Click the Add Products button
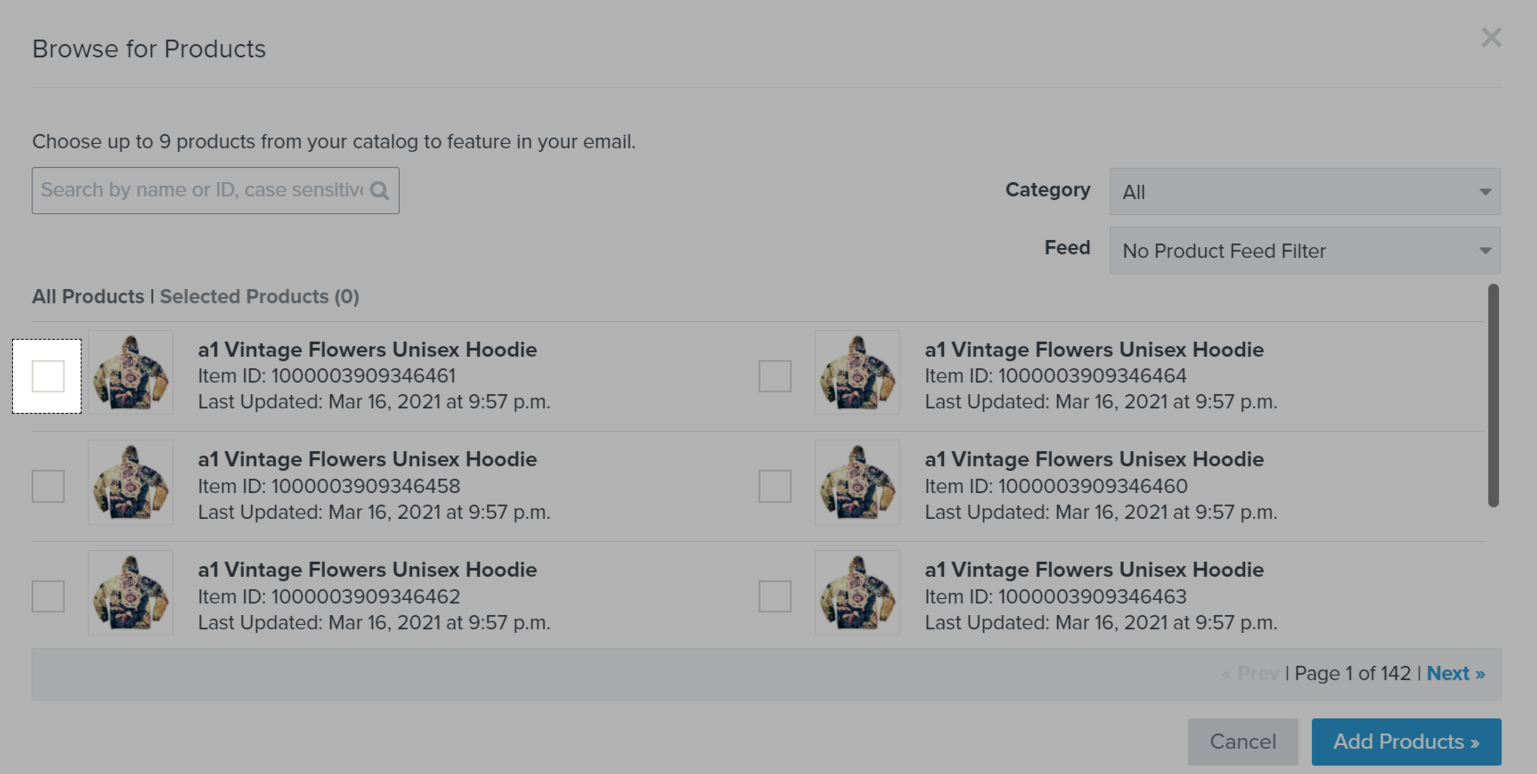The width and height of the screenshot is (1537, 774). click(x=1406, y=741)
